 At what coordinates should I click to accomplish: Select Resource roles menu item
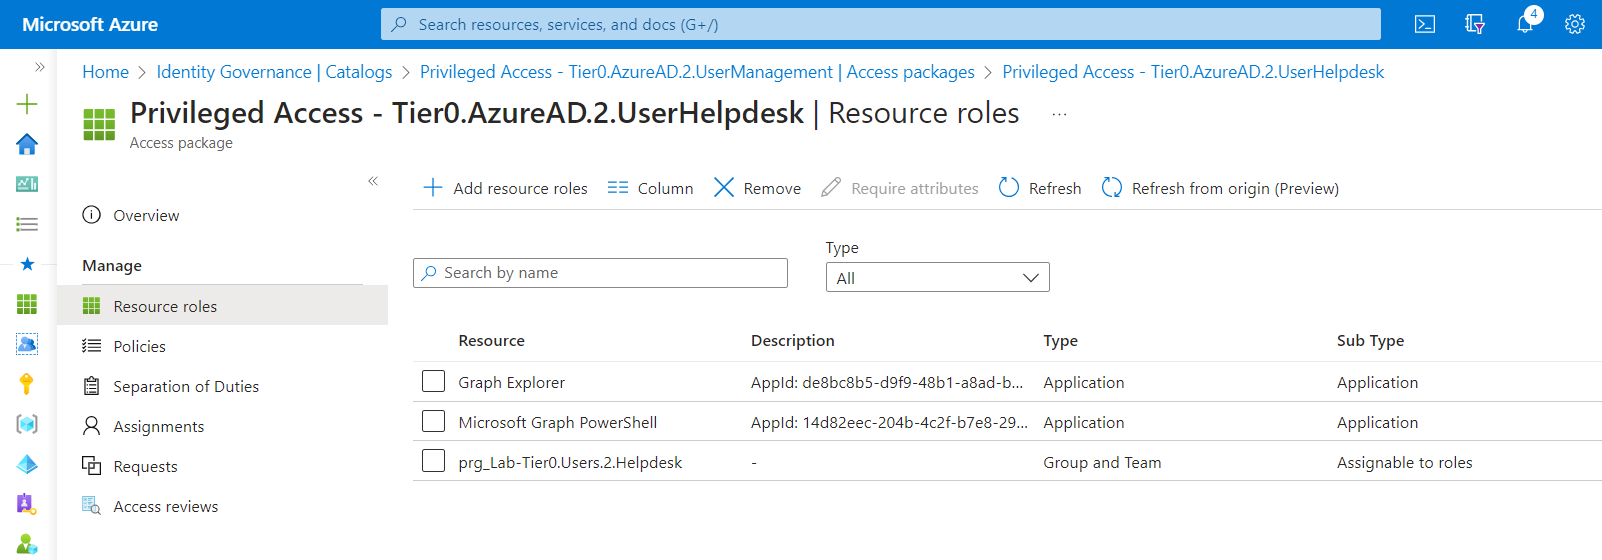[x=222, y=306]
